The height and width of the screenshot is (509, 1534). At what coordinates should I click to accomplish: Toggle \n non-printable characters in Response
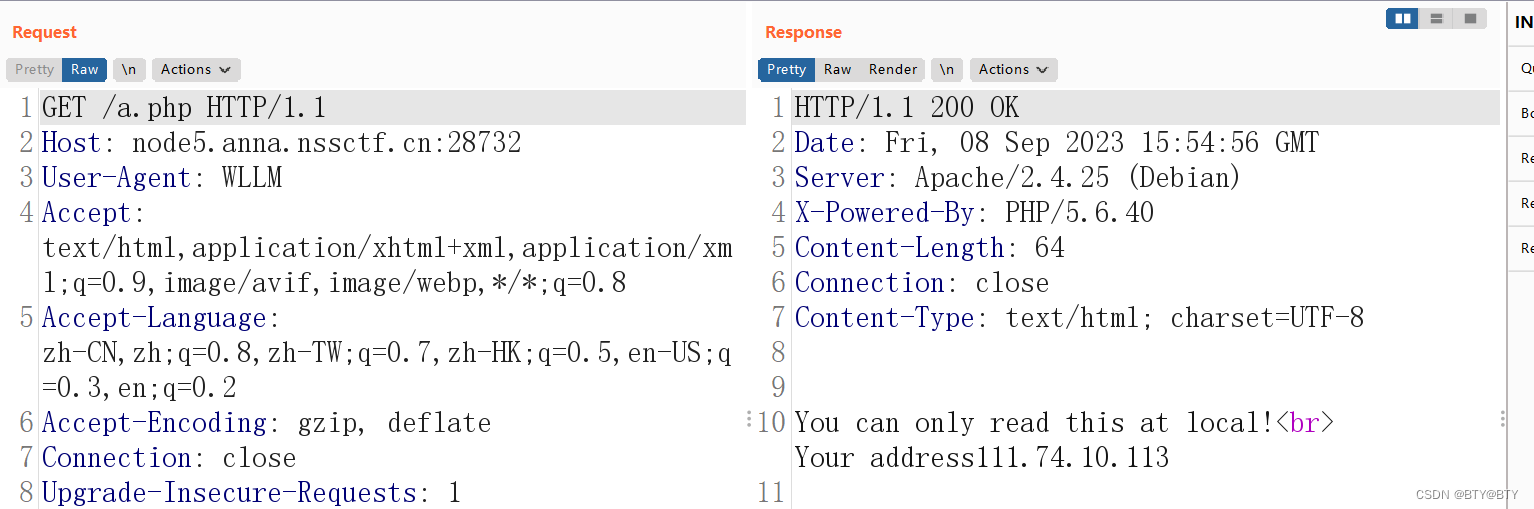pyautogui.click(x=947, y=69)
